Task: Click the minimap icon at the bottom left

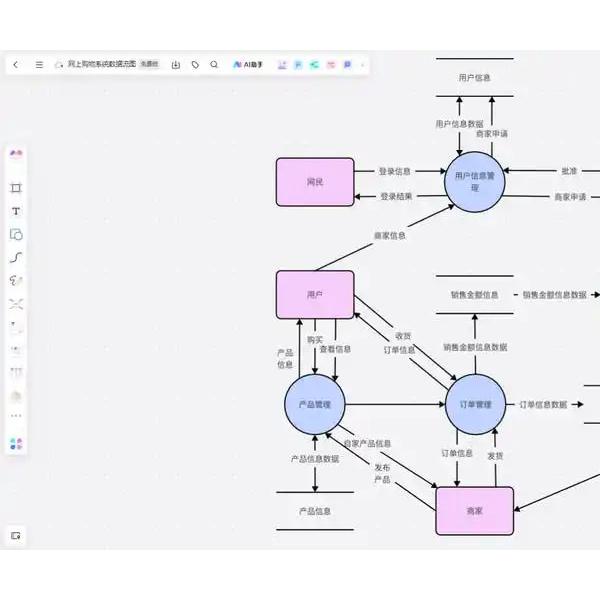Action: click(x=16, y=536)
